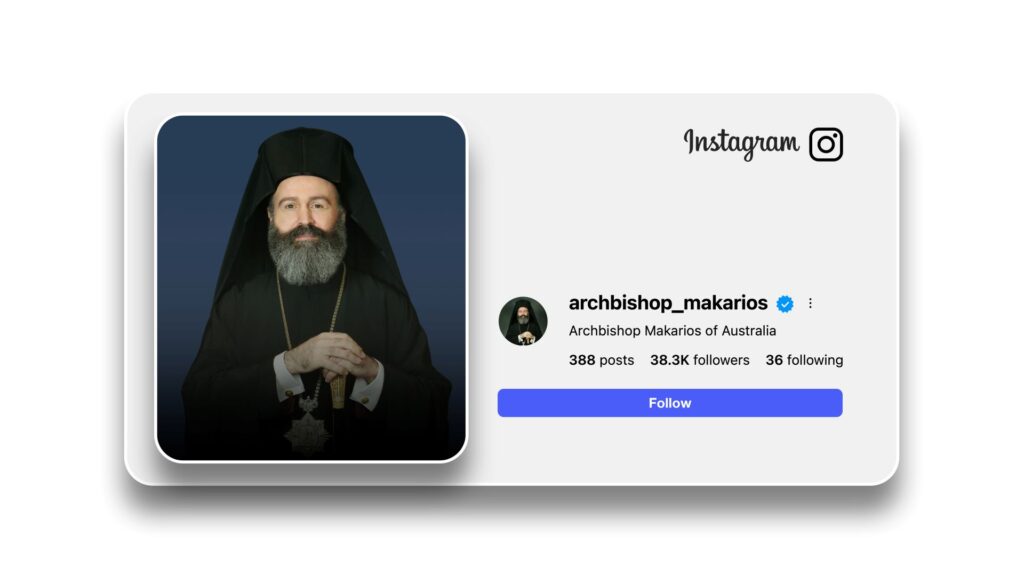This screenshot has width=1024, height=576.
Task: Click the word Australia in profile name
Action: click(x=749, y=330)
